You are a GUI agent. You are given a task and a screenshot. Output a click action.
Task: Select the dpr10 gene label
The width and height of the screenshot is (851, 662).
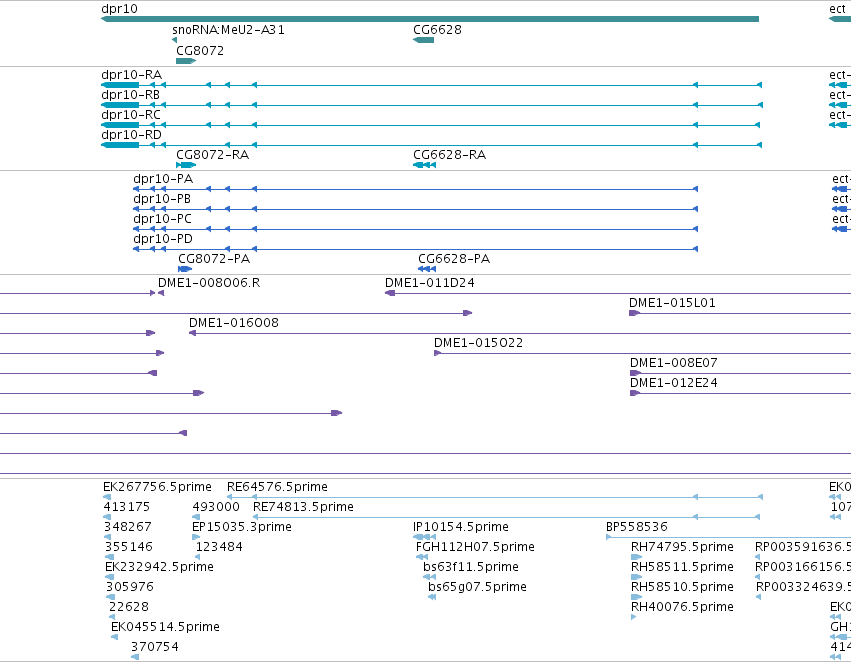pos(119,9)
